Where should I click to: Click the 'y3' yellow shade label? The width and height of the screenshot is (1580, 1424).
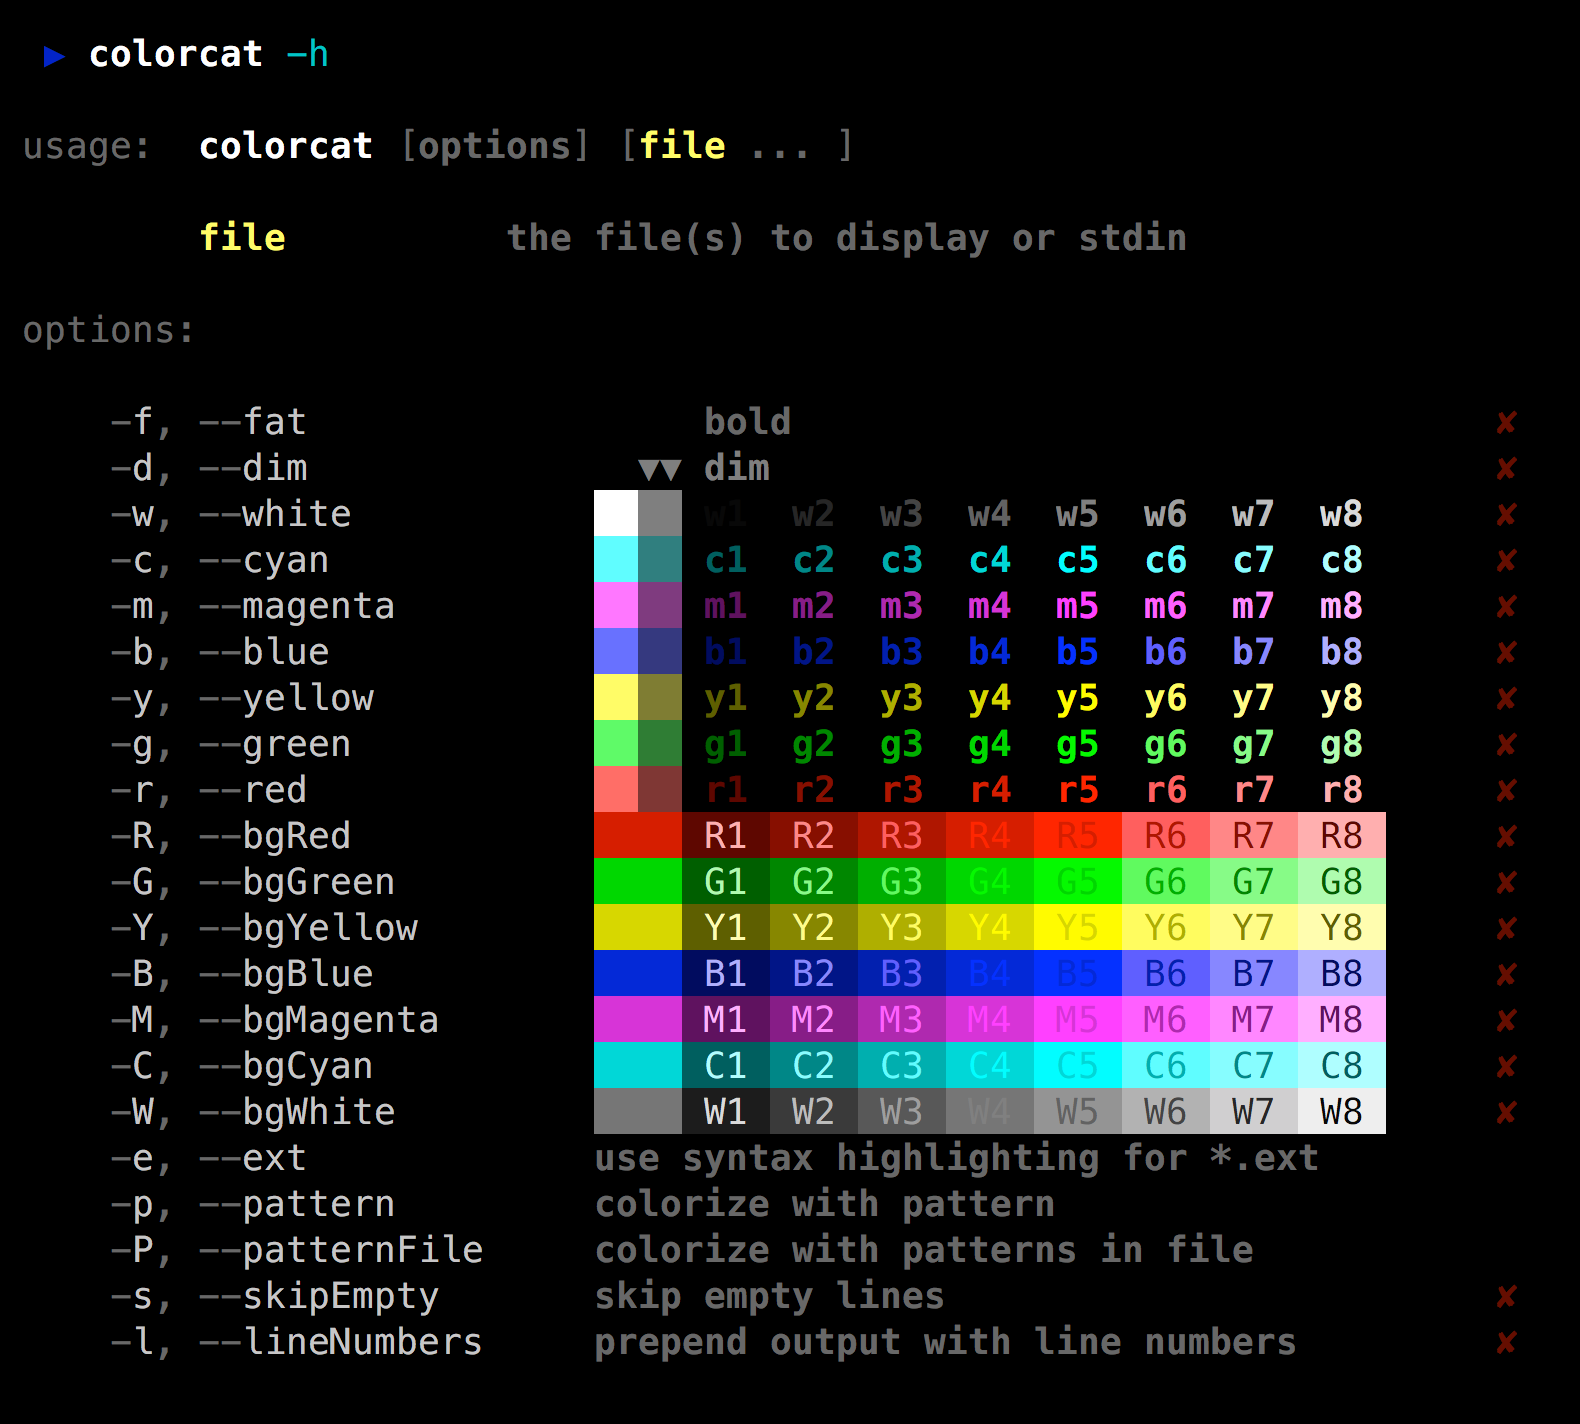(901, 699)
